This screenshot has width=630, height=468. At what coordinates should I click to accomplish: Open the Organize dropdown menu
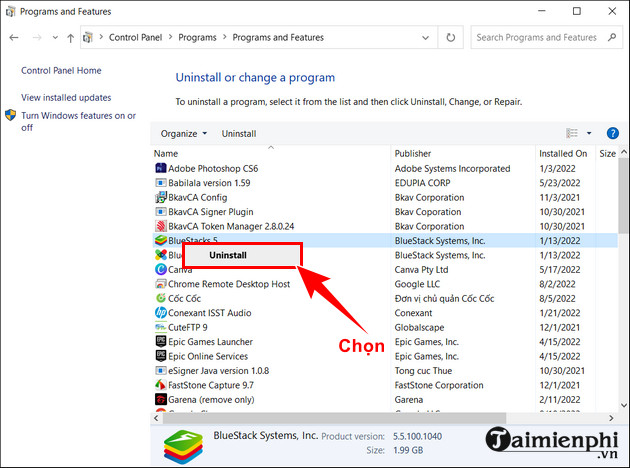184,133
